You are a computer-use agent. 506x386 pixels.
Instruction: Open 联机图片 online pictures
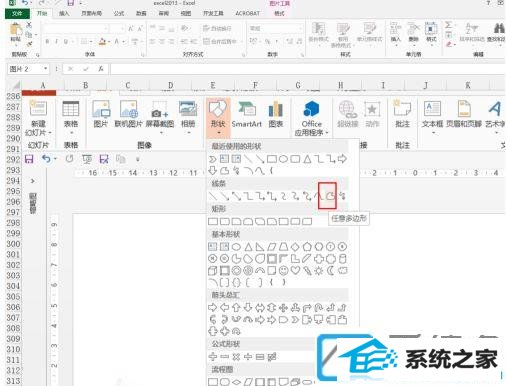click(x=128, y=115)
